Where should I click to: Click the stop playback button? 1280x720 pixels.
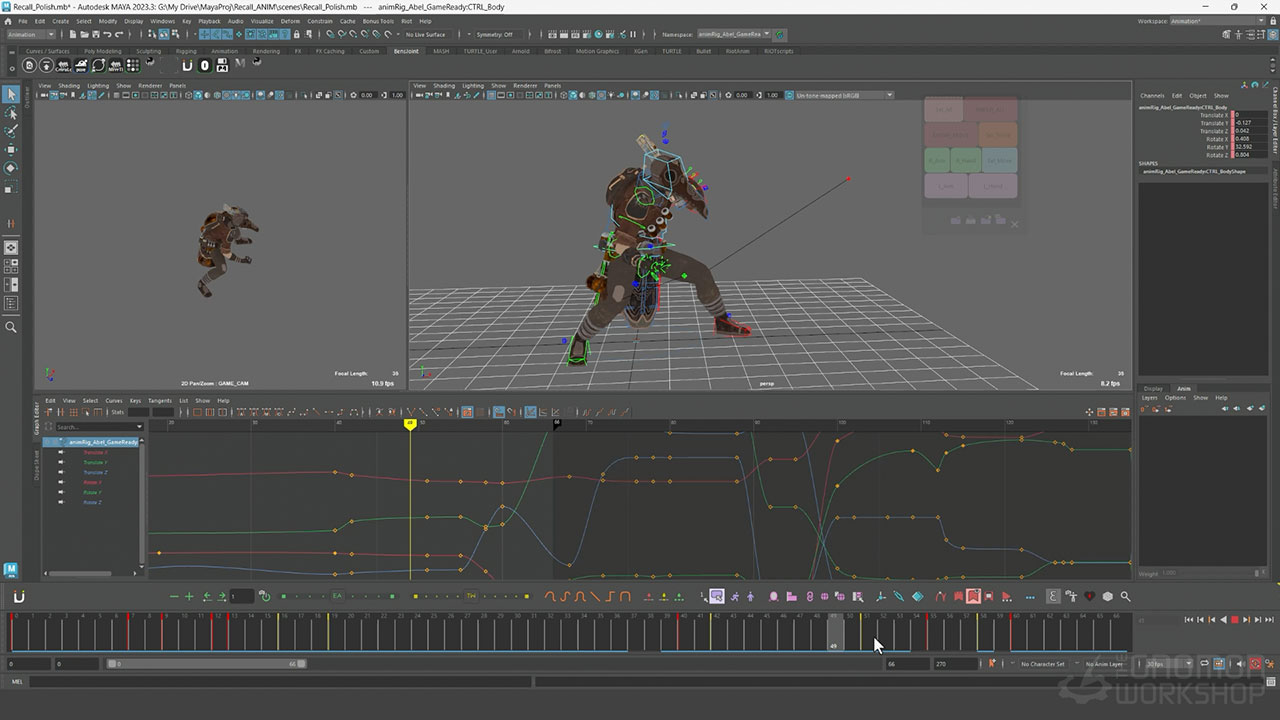[1234, 620]
